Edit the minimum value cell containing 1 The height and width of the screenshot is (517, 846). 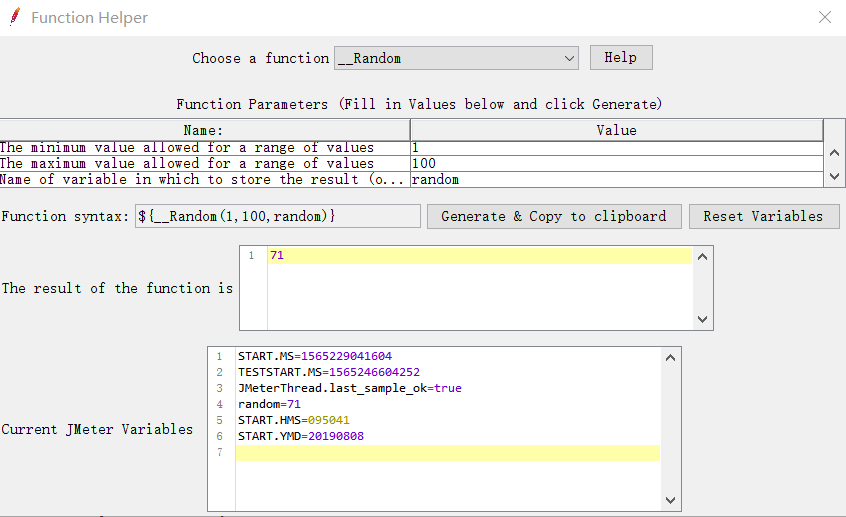point(617,148)
